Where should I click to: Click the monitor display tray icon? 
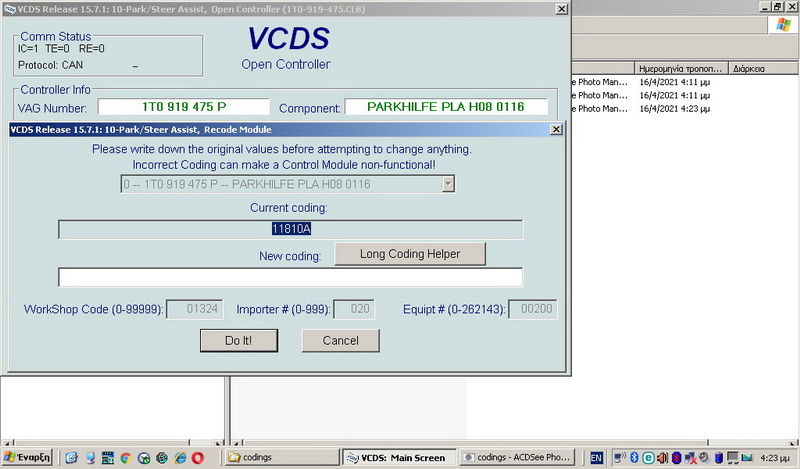tap(733, 458)
